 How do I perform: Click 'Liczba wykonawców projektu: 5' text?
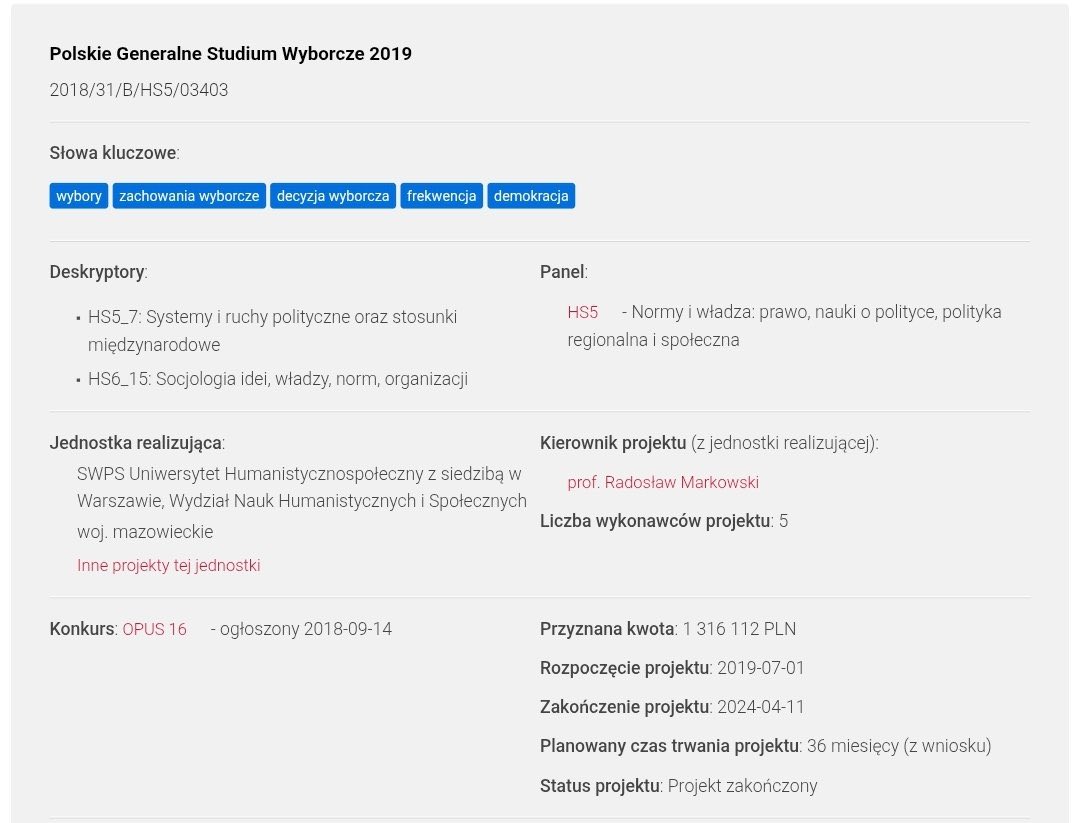tap(664, 521)
